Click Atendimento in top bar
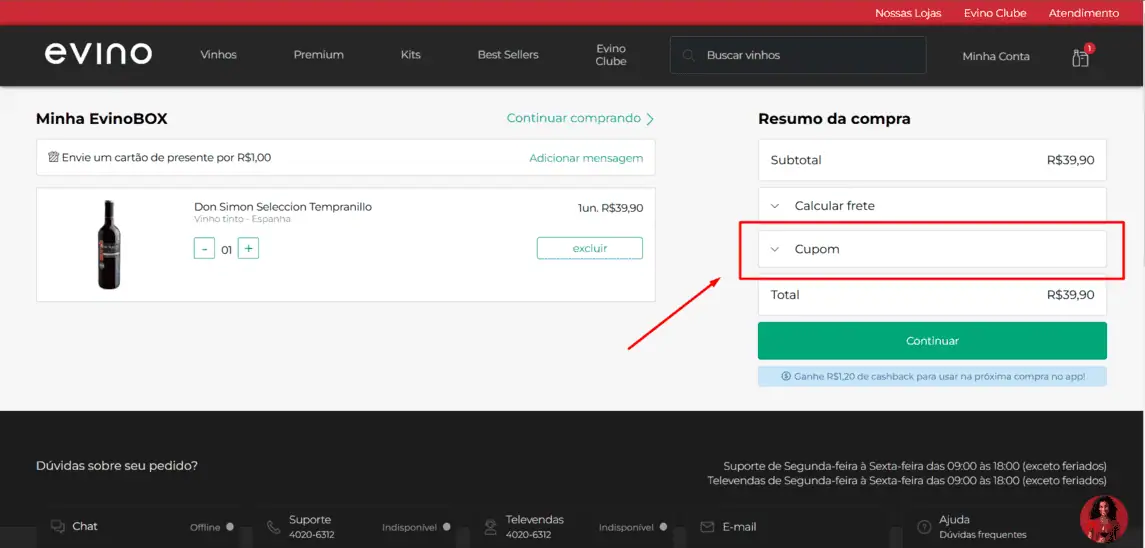 pyautogui.click(x=1084, y=13)
